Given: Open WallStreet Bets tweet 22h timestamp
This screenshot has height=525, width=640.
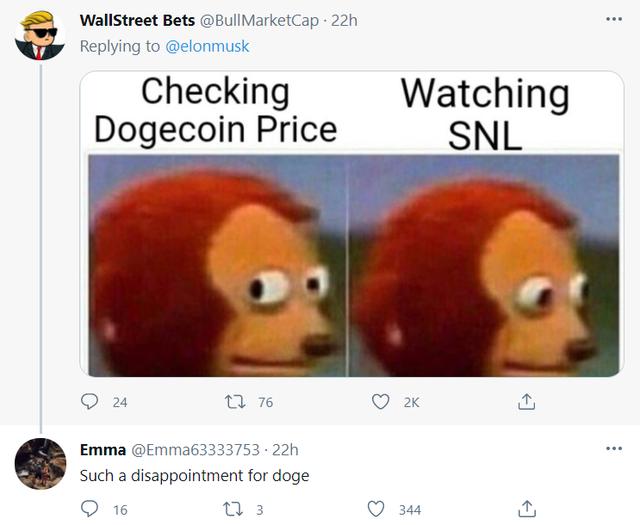Looking at the screenshot, I should 344,20.
